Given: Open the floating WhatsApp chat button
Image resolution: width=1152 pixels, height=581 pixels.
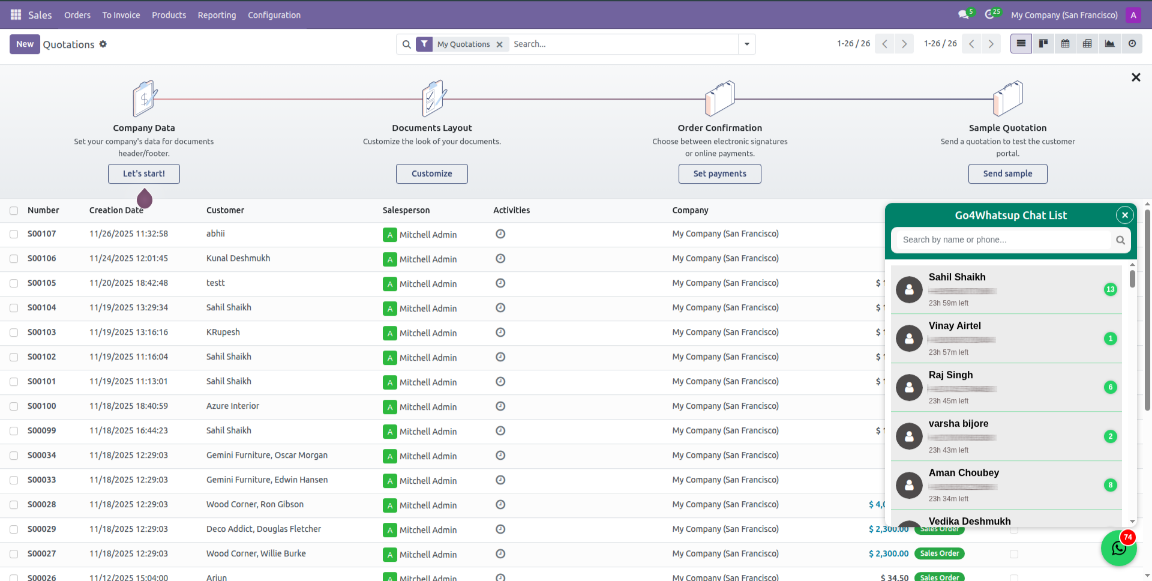Looking at the screenshot, I should [x=1118, y=548].
